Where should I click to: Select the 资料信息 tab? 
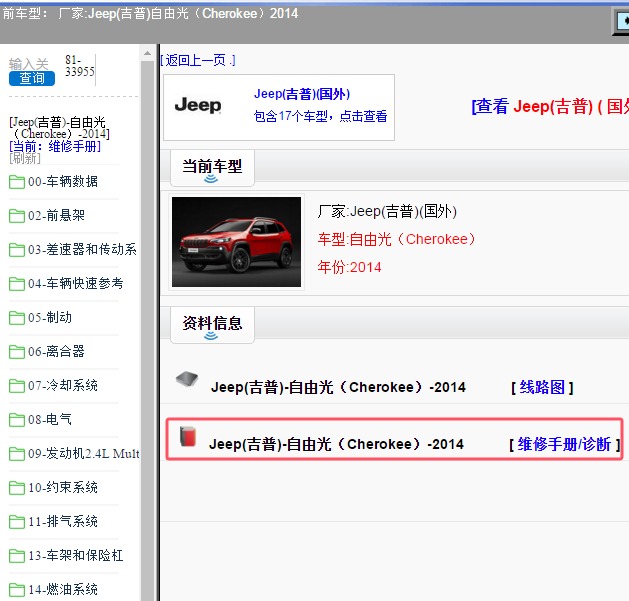(212, 325)
